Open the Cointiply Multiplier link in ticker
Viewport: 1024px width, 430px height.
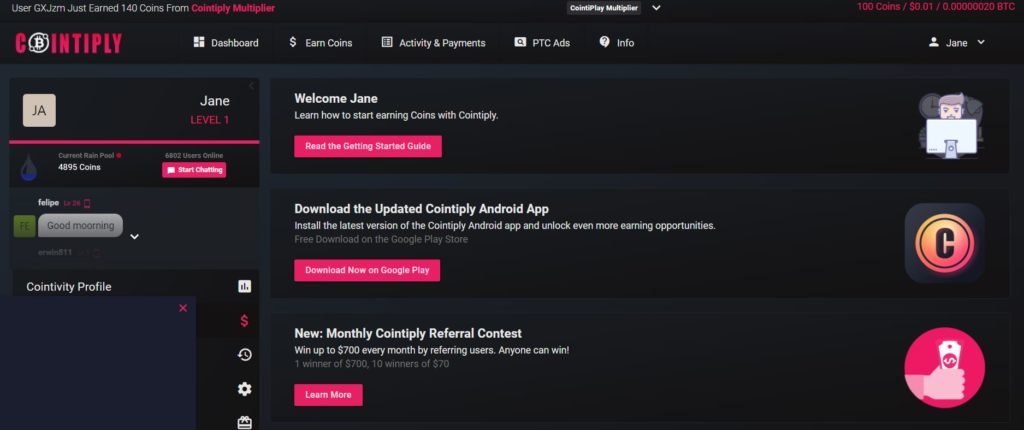[x=233, y=8]
